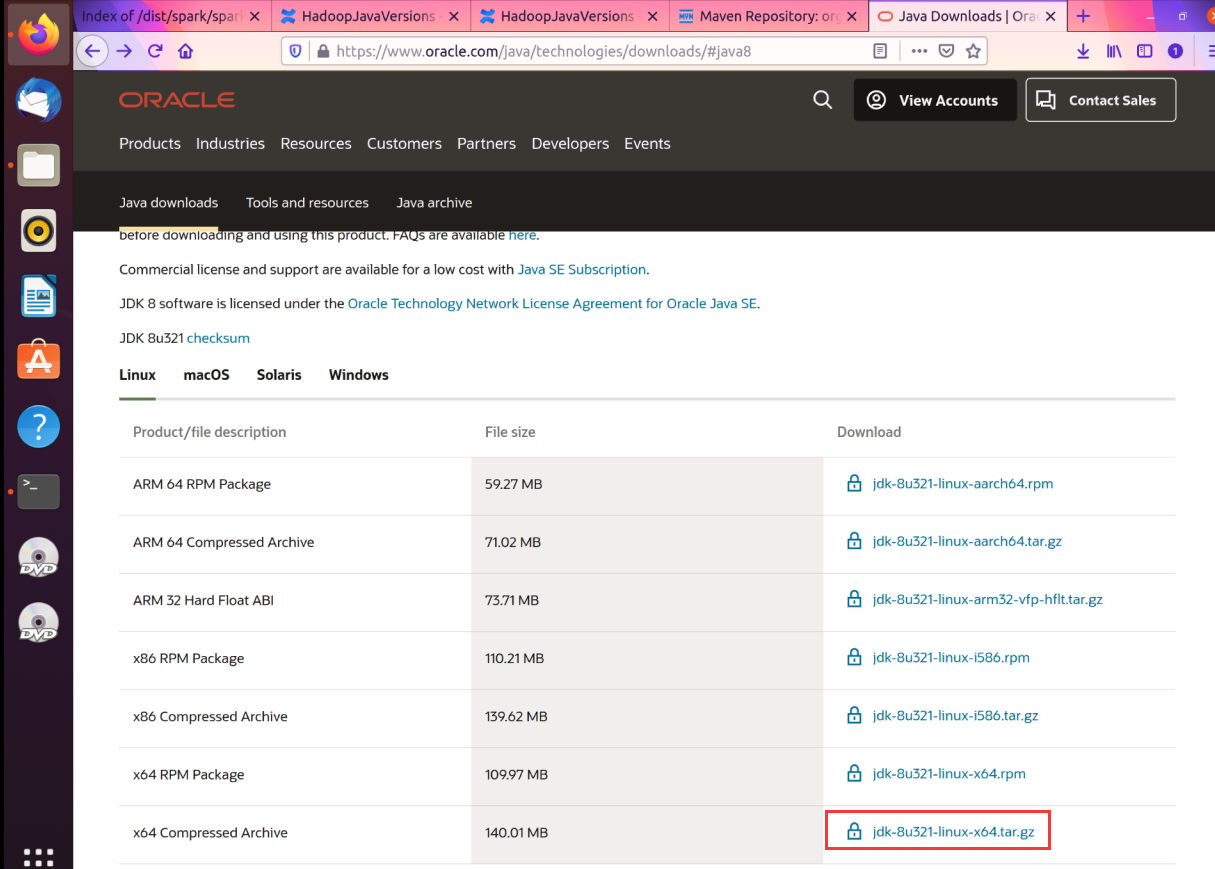Open Help from the dock
The width and height of the screenshot is (1215, 869).
pos(39,427)
